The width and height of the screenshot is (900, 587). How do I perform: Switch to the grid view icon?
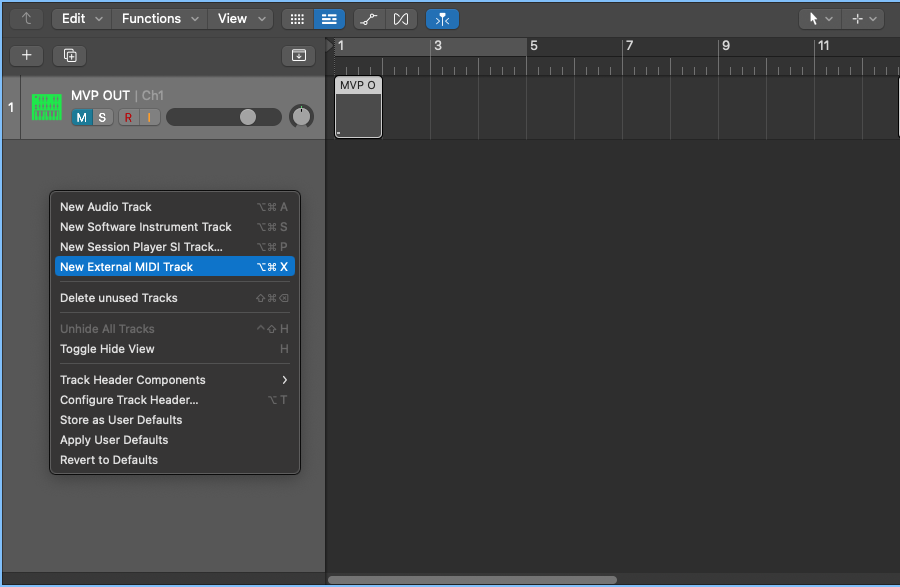[x=296, y=19]
